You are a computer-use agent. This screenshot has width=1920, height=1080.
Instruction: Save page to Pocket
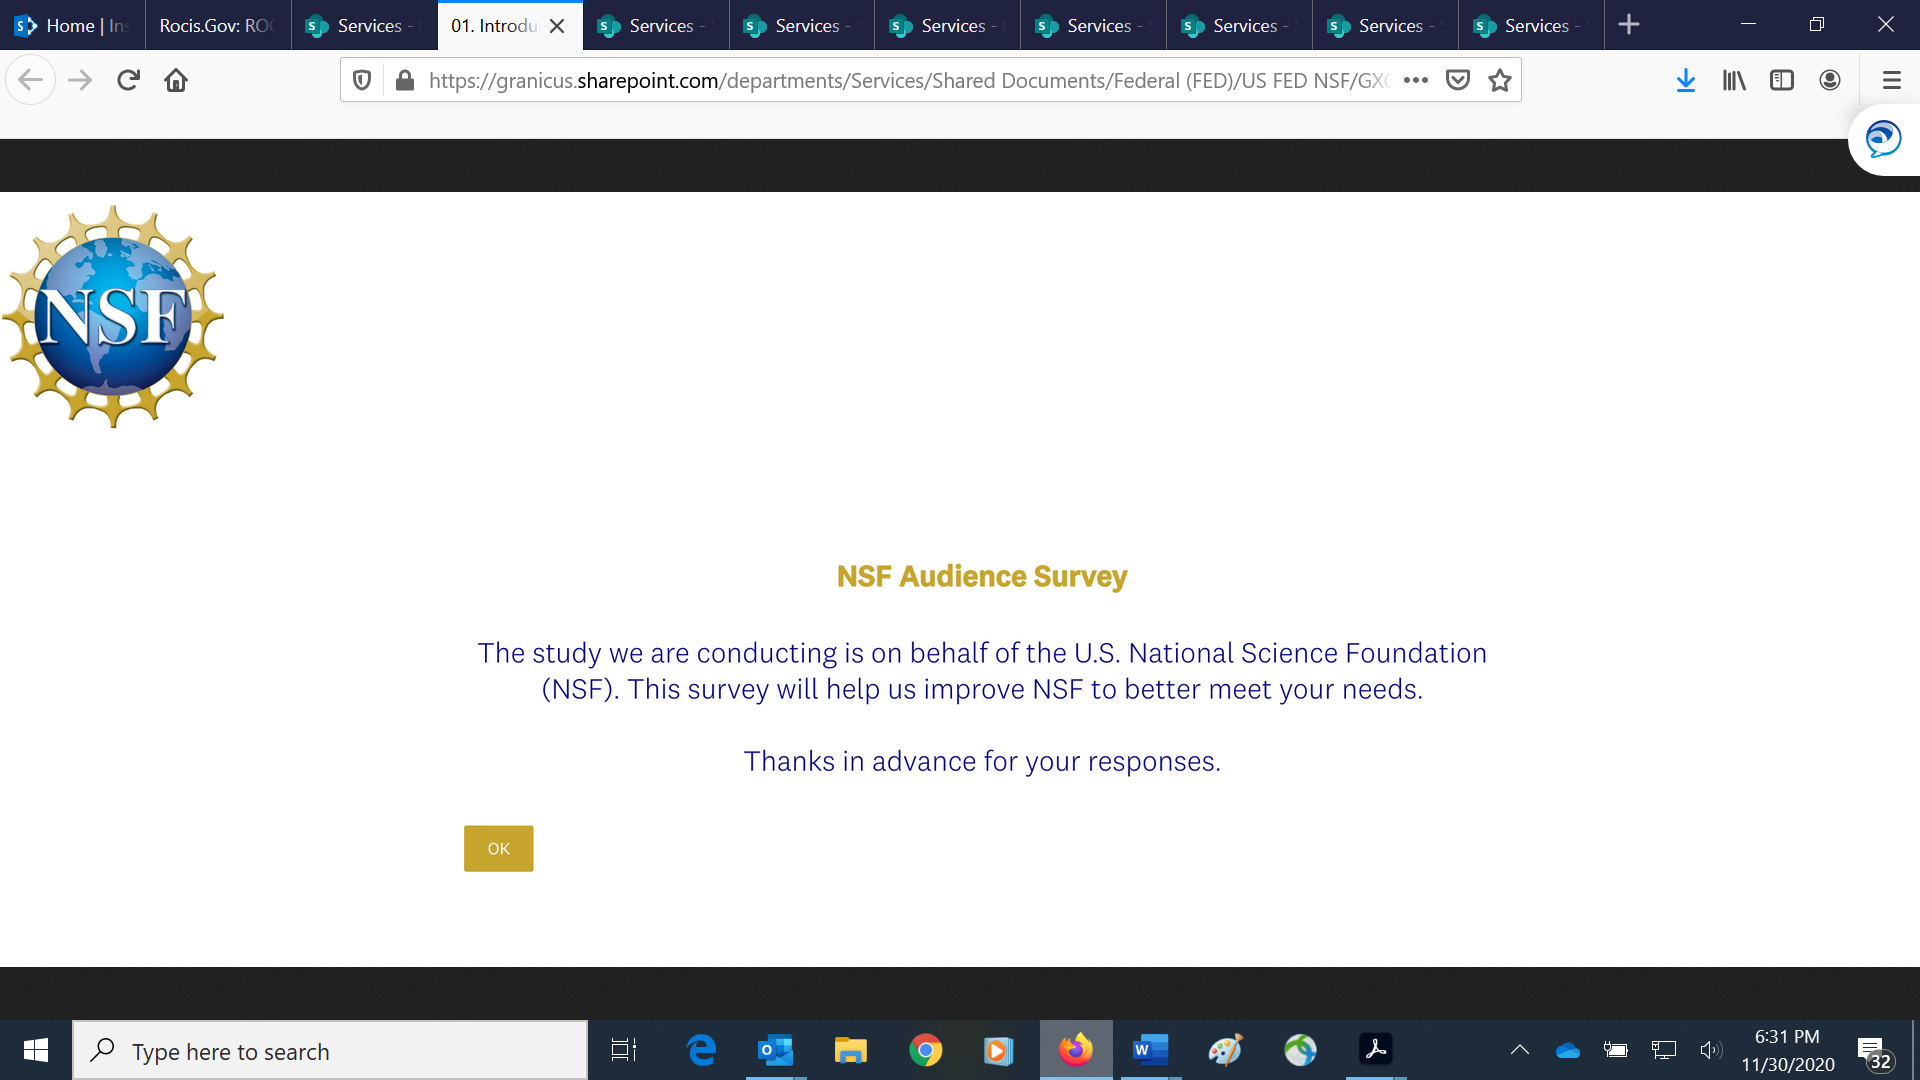[x=1458, y=80]
